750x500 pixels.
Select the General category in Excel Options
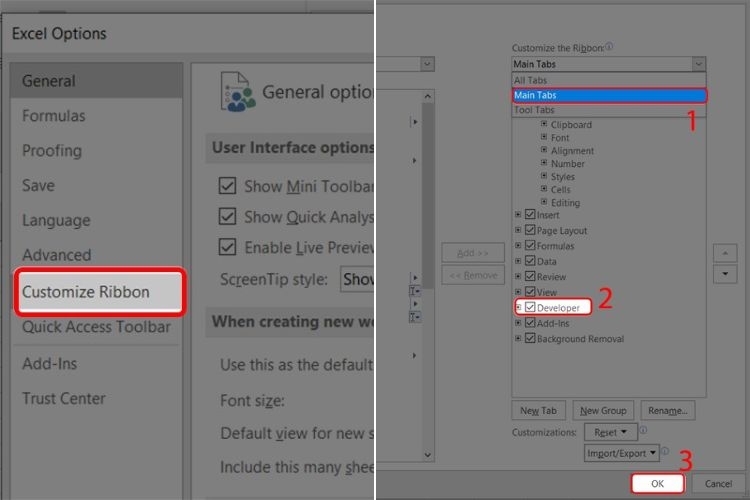click(x=96, y=81)
